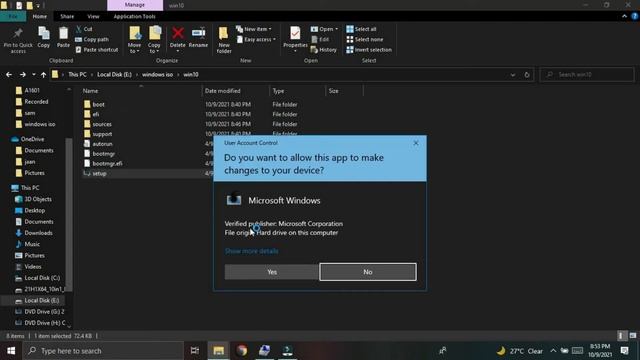Image resolution: width=640 pixels, height=360 pixels.
Task: Show hidden system tray icons
Action: (x=553, y=351)
